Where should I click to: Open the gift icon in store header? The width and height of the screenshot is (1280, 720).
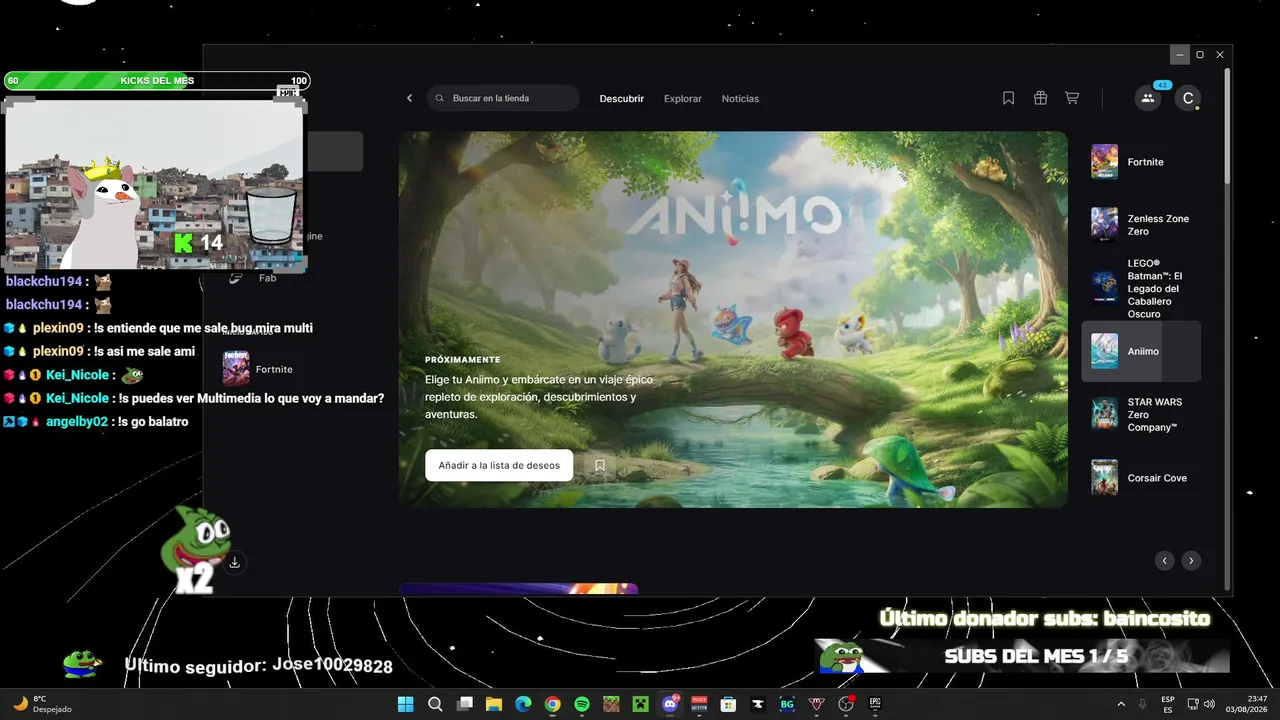[1040, 98]
